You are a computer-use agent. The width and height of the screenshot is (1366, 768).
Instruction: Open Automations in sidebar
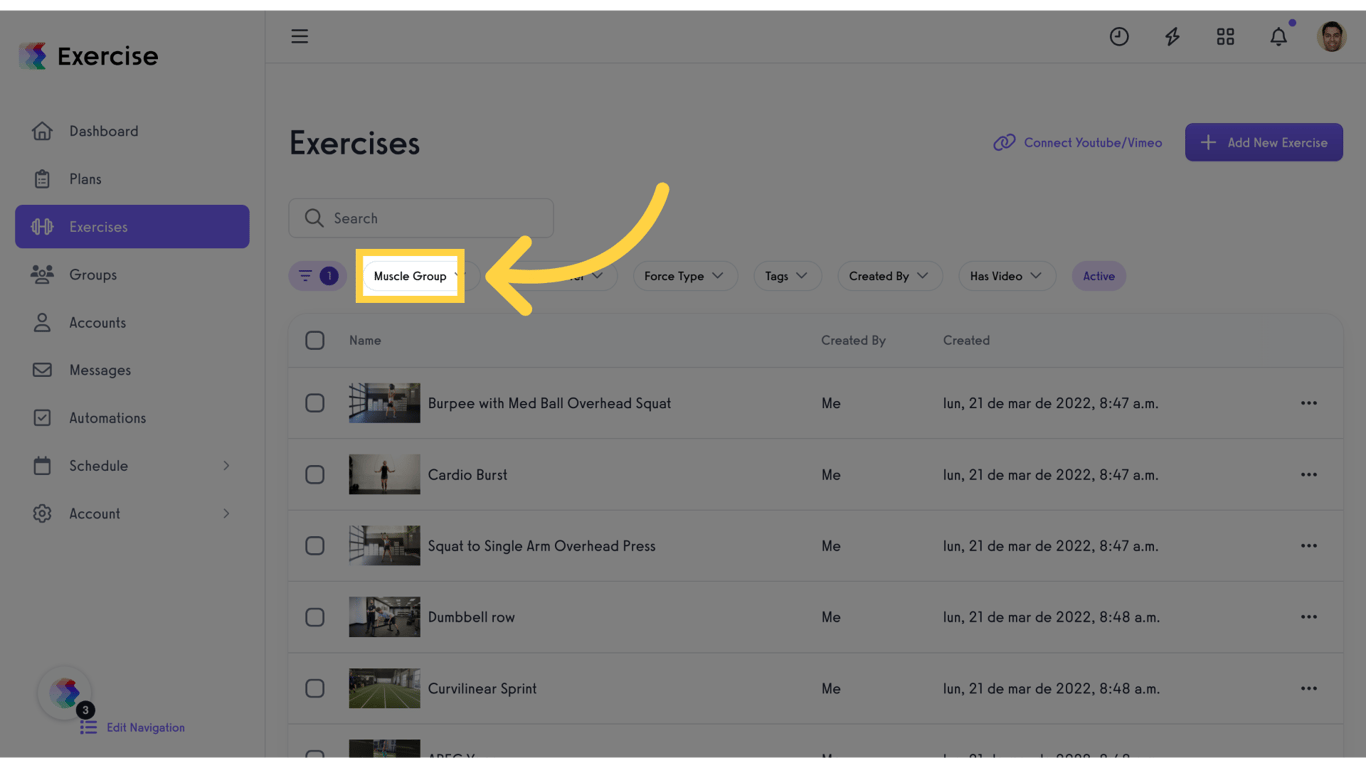coord(107,418)
